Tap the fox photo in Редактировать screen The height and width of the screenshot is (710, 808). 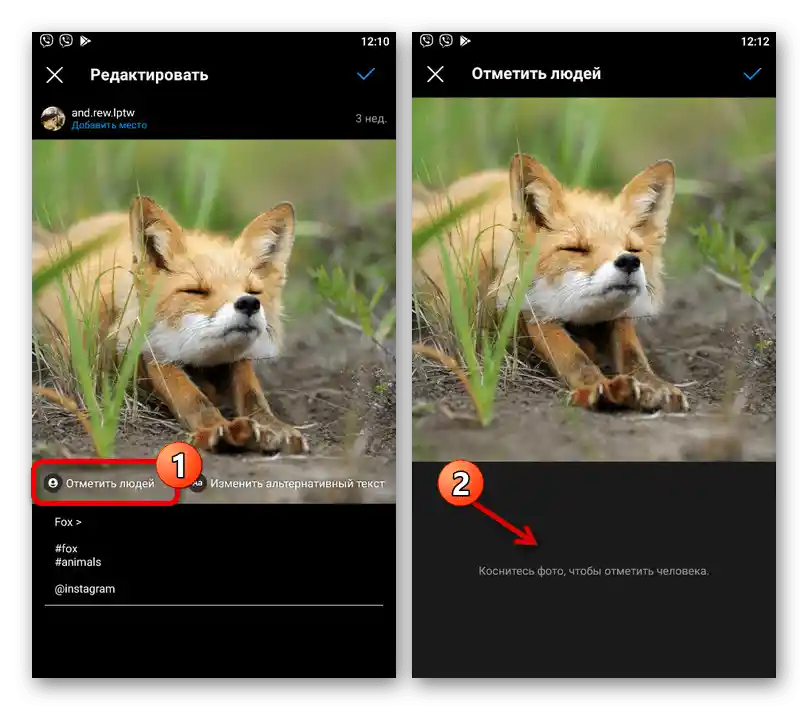tap(214, 322)
